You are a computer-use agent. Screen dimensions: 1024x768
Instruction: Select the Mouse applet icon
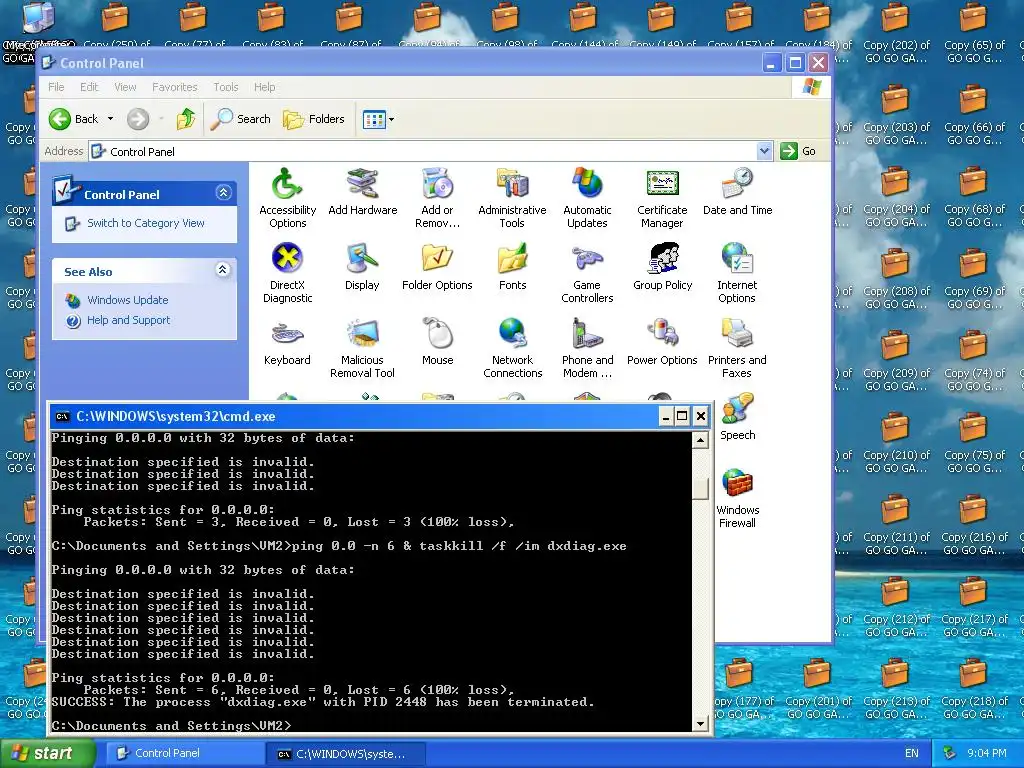437,343
